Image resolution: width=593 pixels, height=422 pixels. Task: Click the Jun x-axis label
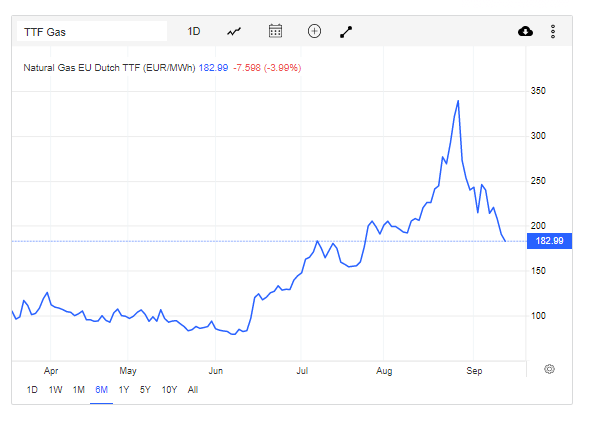216,371
